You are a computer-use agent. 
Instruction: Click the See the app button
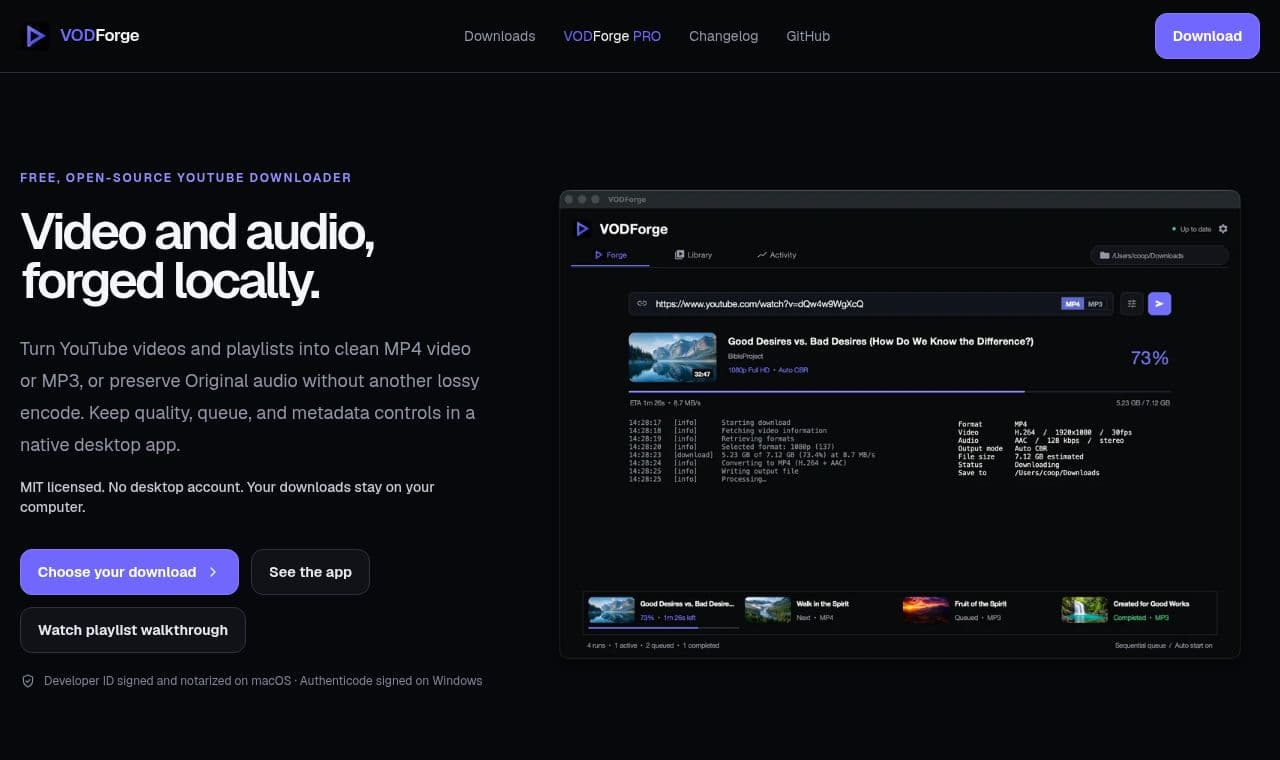coord(310,572)
